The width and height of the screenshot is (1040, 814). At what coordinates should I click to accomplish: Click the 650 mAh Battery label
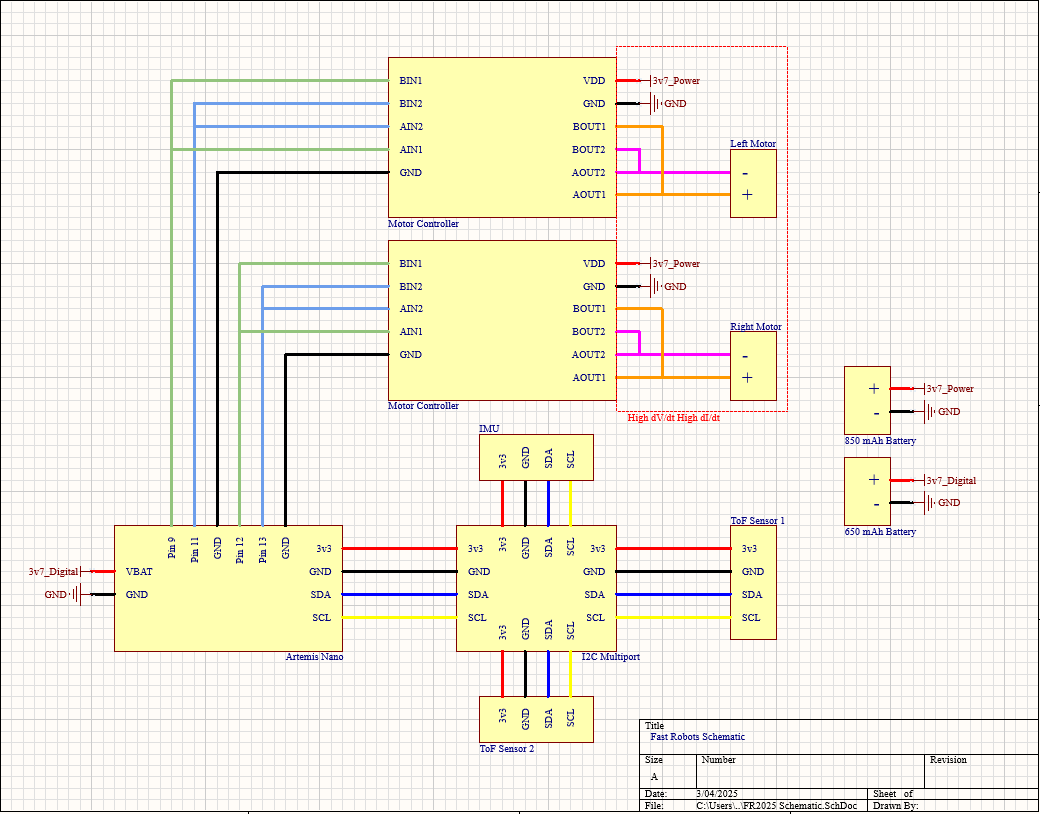point(879,531)
